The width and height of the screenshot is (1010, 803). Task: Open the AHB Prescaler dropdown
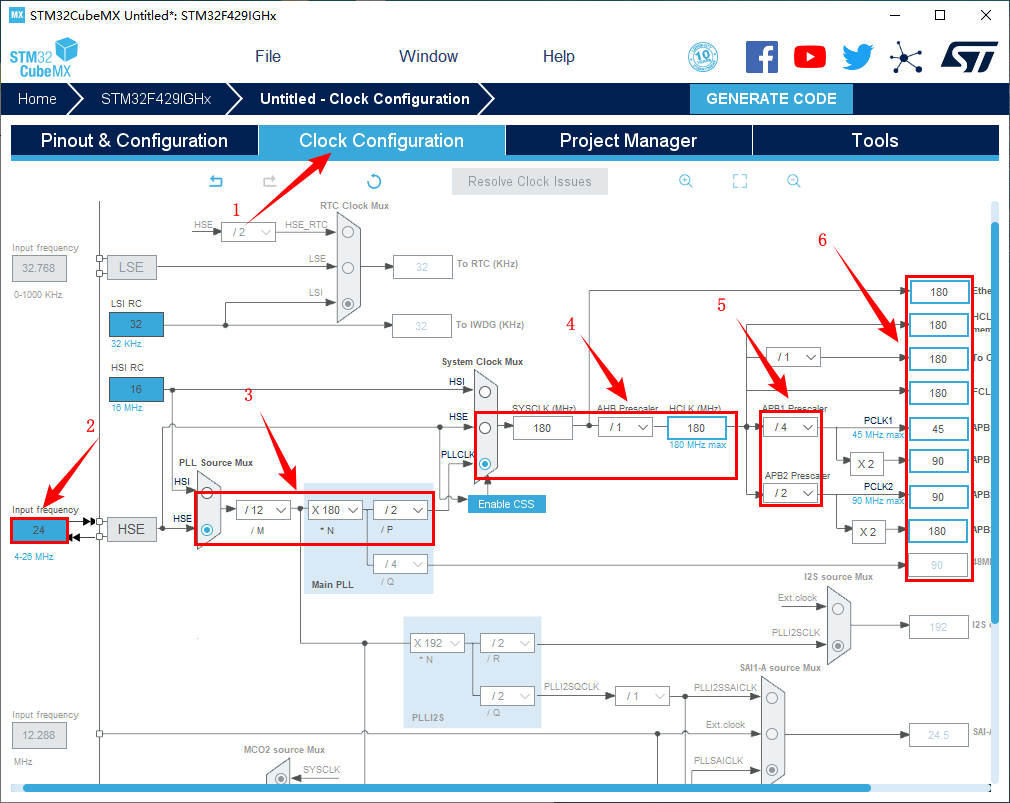click(624, 428)
